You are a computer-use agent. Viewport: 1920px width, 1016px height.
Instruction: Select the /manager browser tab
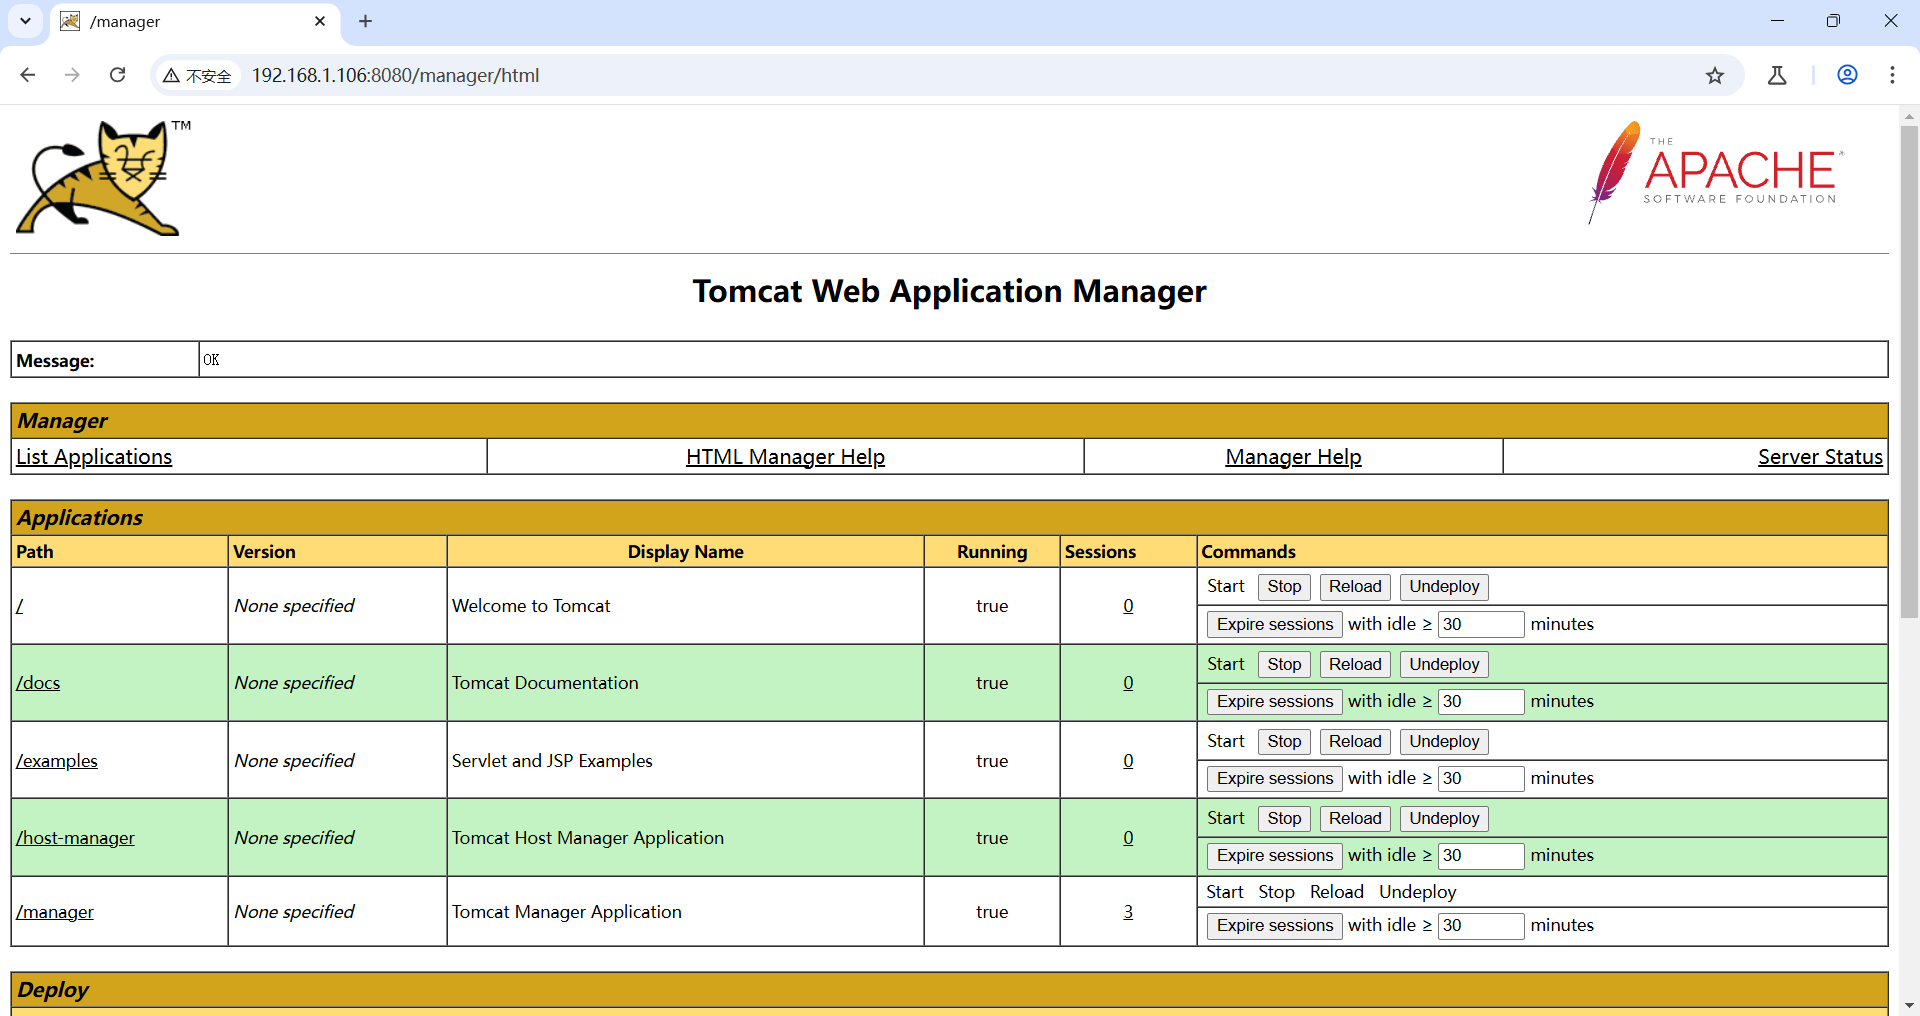[x=195, y=22]
